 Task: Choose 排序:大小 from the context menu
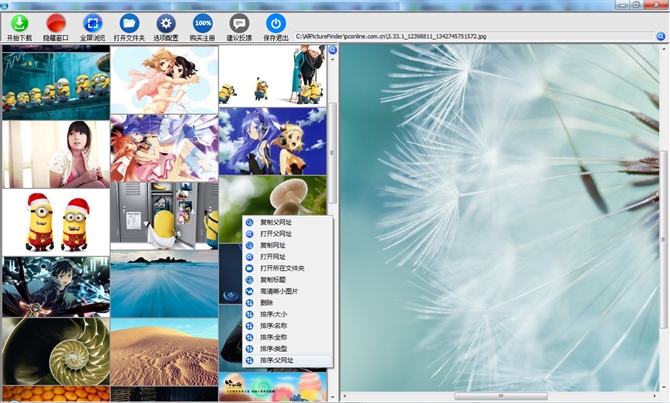[273, 314]
